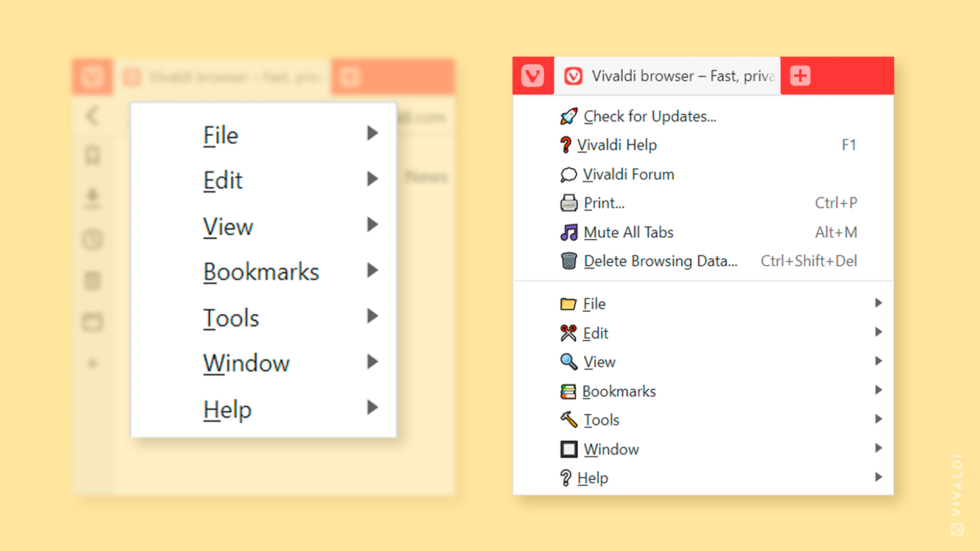
Task: Open Downloads panel icon in left sidebar
Action: click(92, 197)
